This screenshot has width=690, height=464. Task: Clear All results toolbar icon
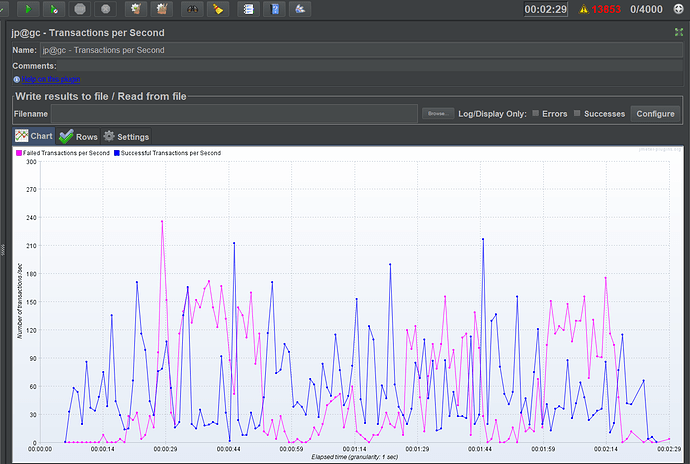click(161, 9)
